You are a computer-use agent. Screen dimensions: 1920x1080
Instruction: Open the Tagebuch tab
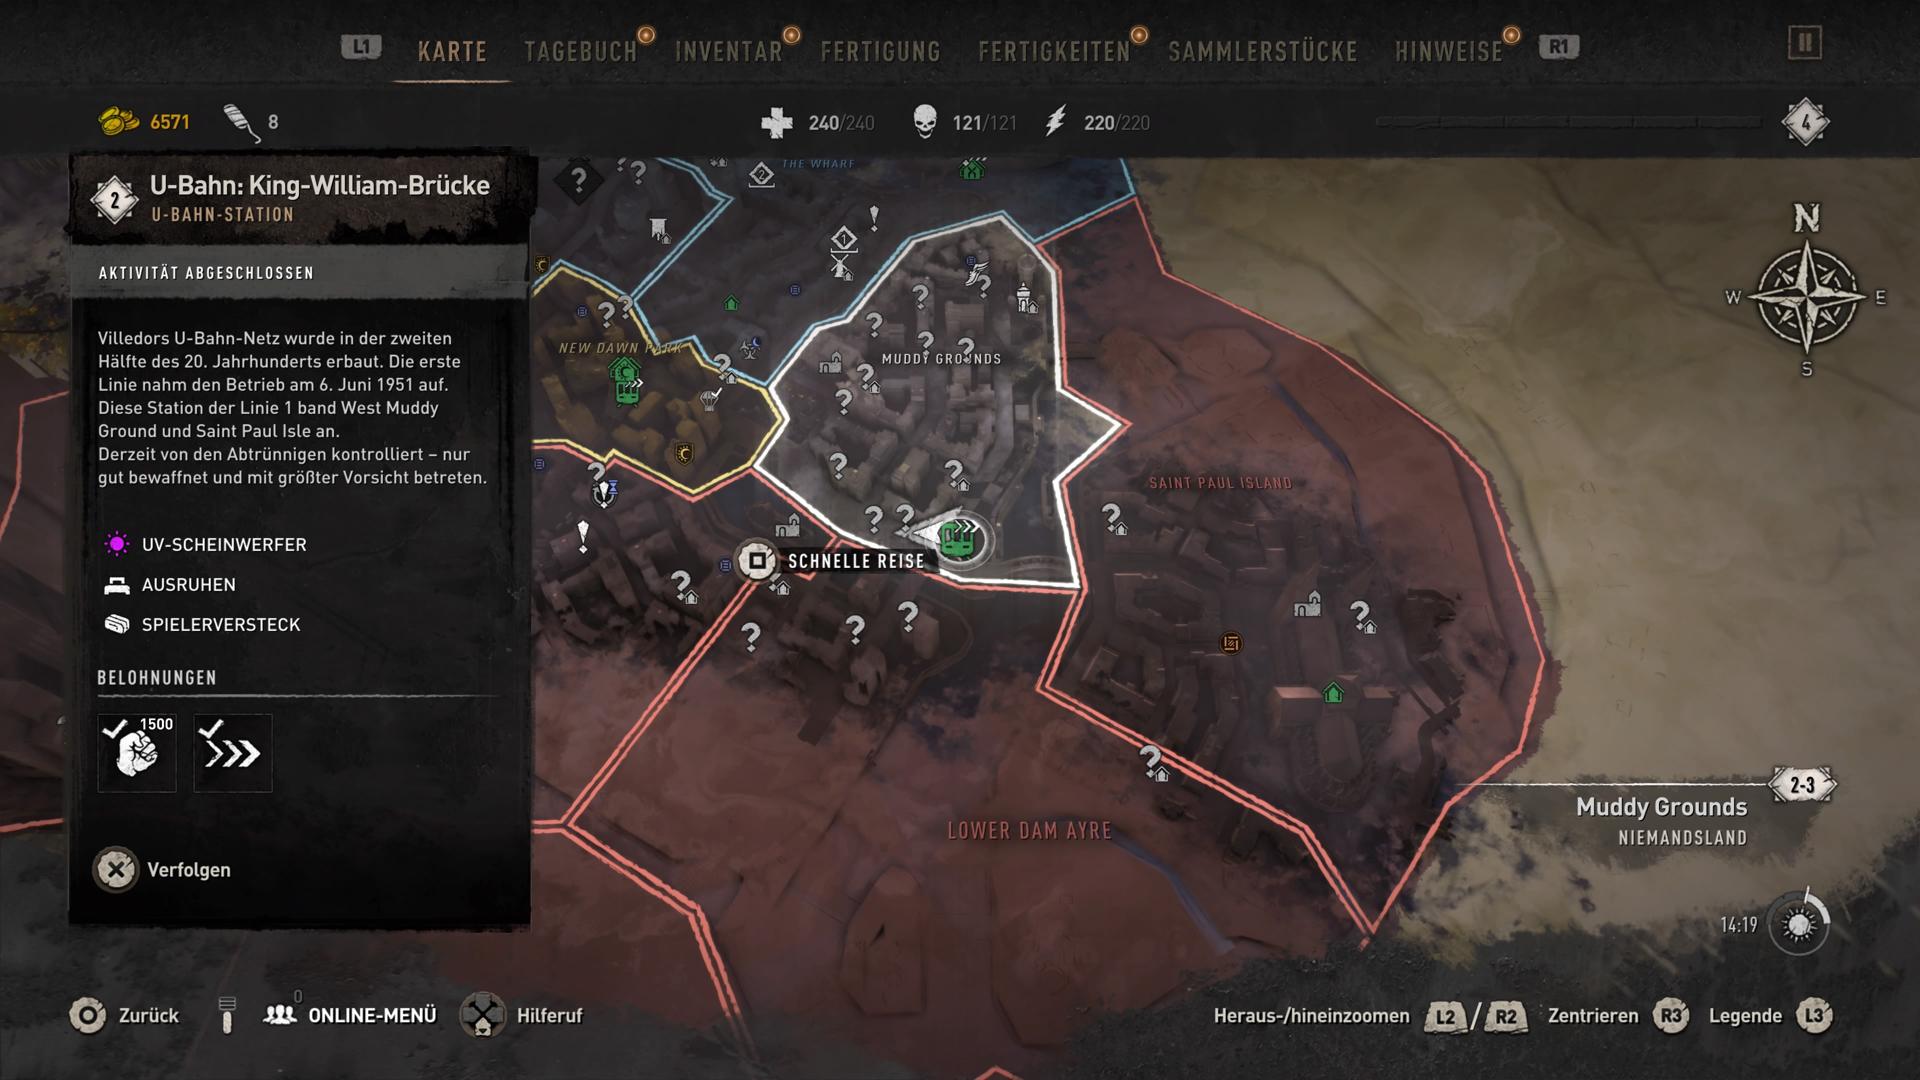coord(581,52)
